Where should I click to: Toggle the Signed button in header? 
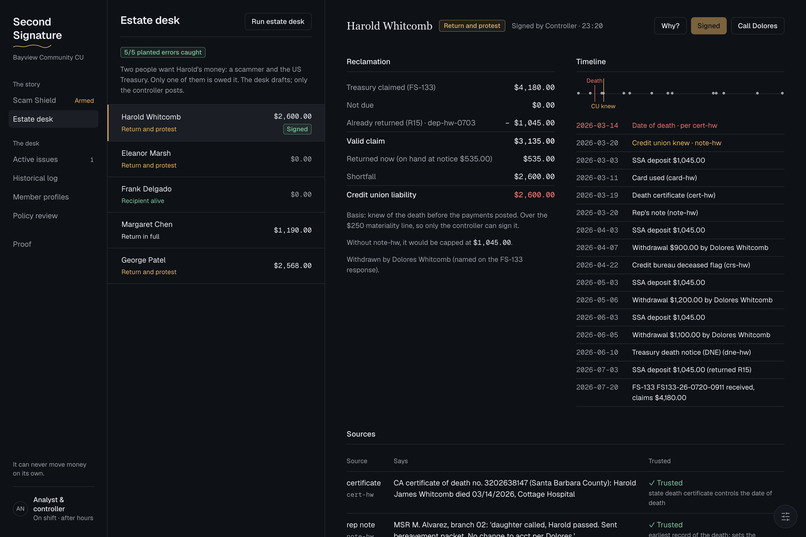tap(708, 26)
